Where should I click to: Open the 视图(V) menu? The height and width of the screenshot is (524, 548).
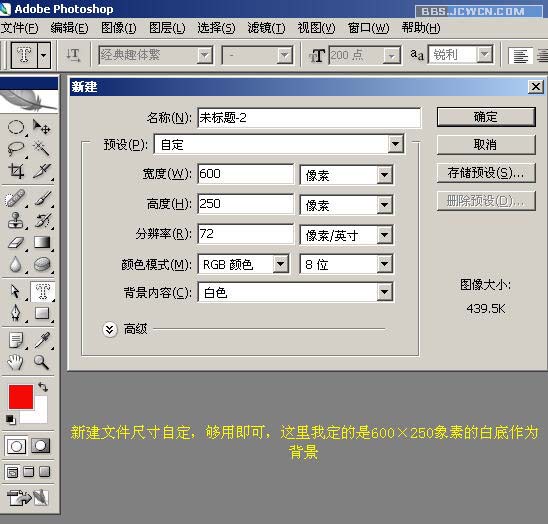pyautogui.click(x=316, y=28)
